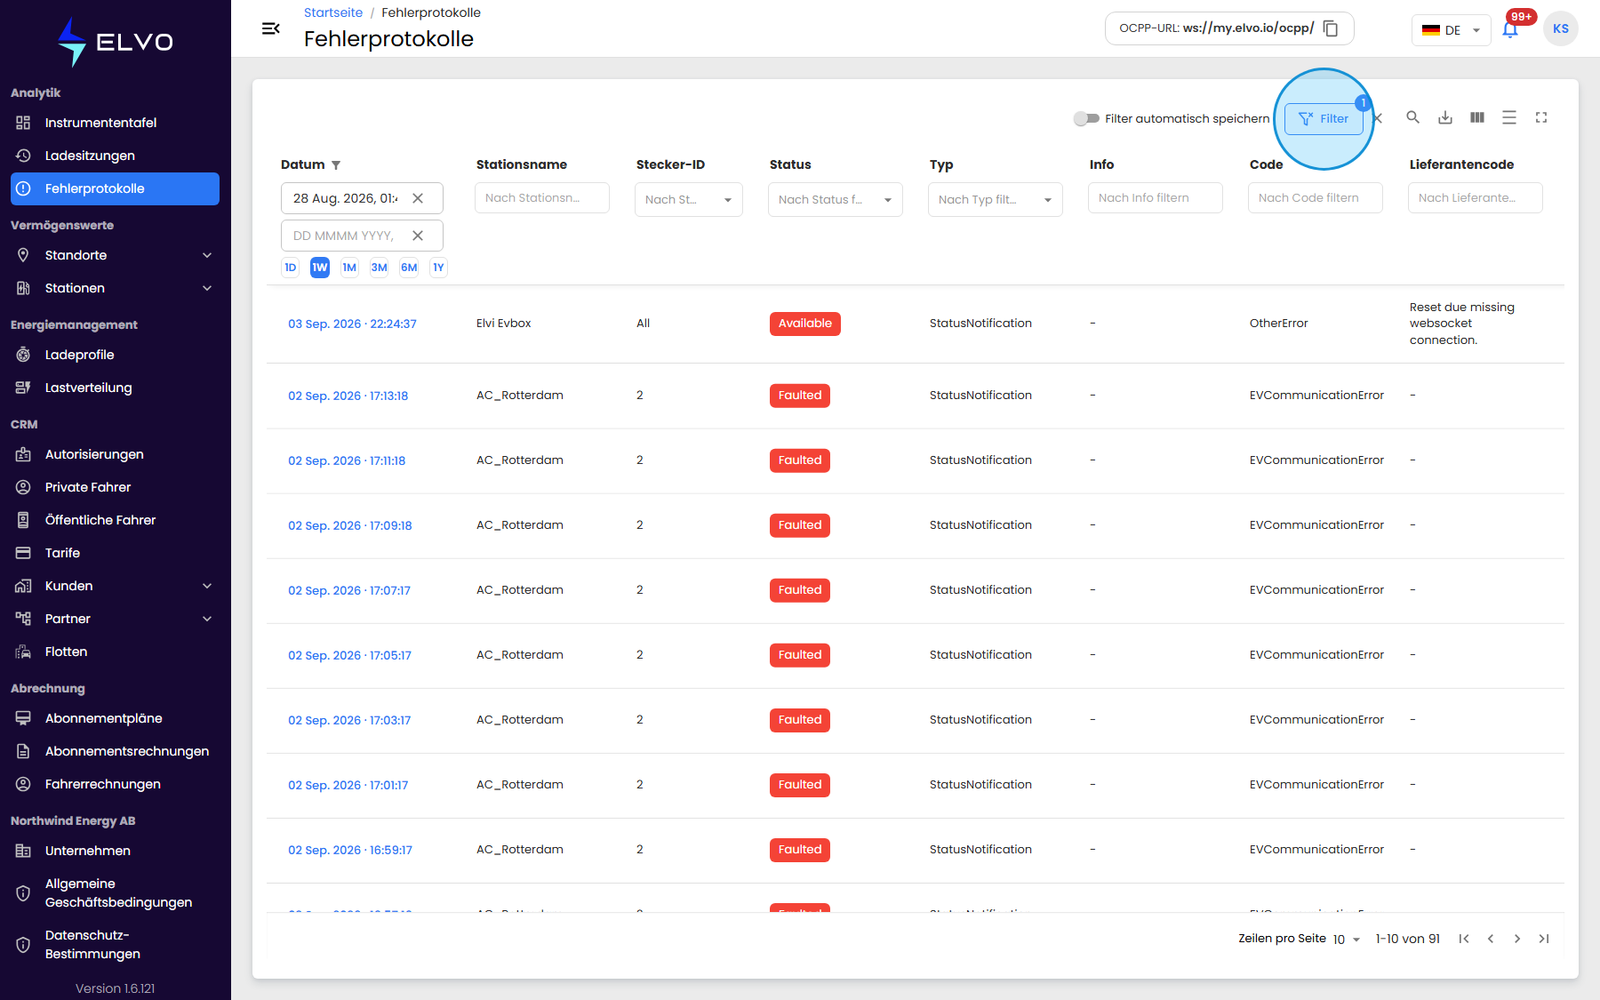Click the Nach Info filtern field

click(x=1155, y=198)
